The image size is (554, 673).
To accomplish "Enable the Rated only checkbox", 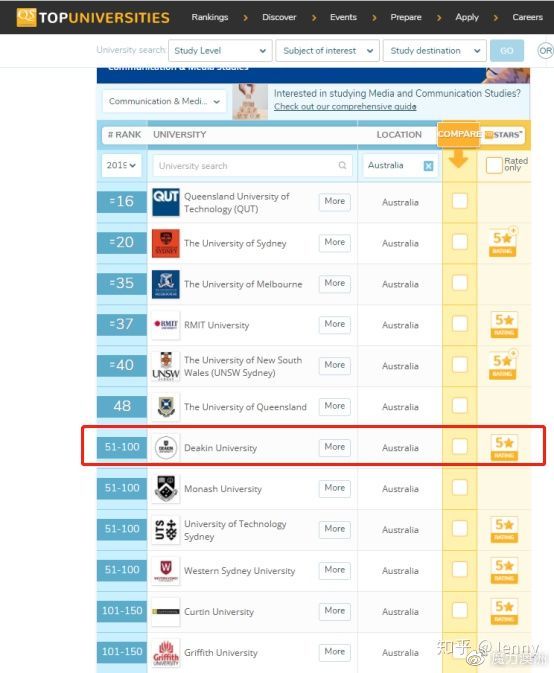I will [494, 165].
